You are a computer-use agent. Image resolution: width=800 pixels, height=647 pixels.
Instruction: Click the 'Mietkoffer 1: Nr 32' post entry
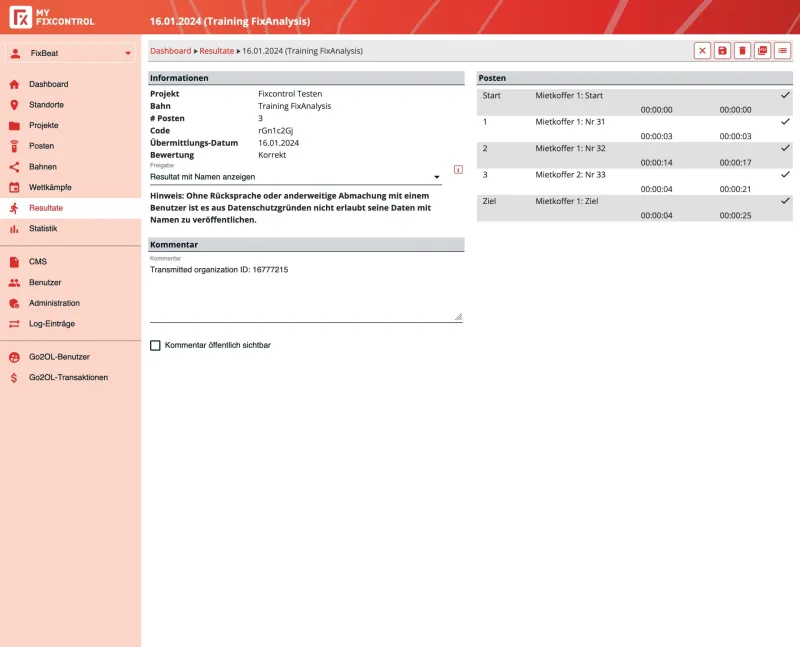570,148
